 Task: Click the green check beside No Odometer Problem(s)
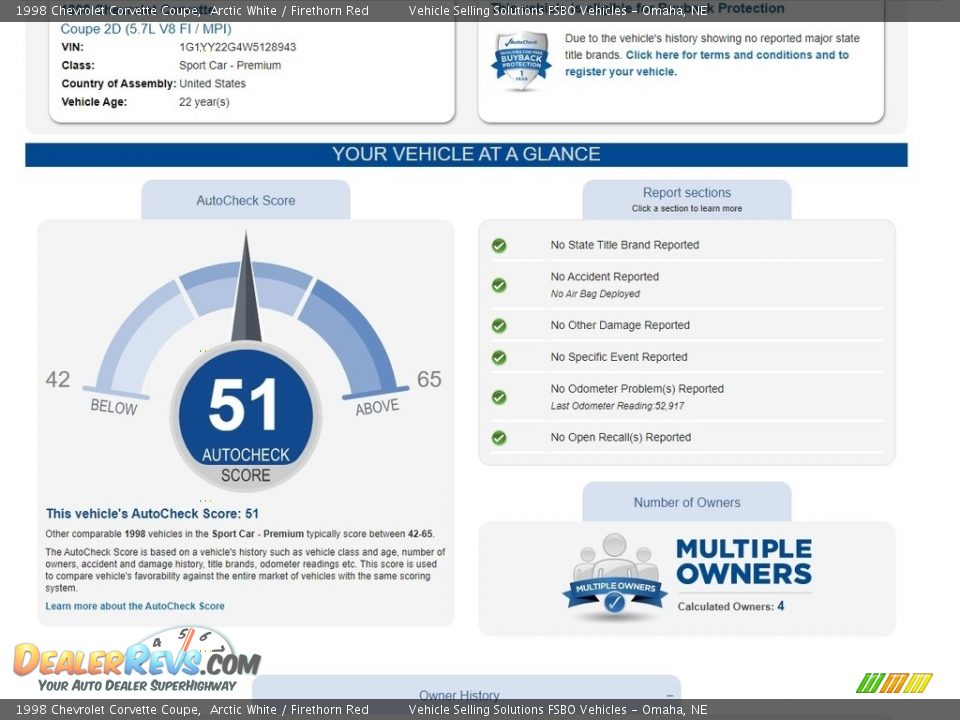pyautogui.click(x=499, y=397)
